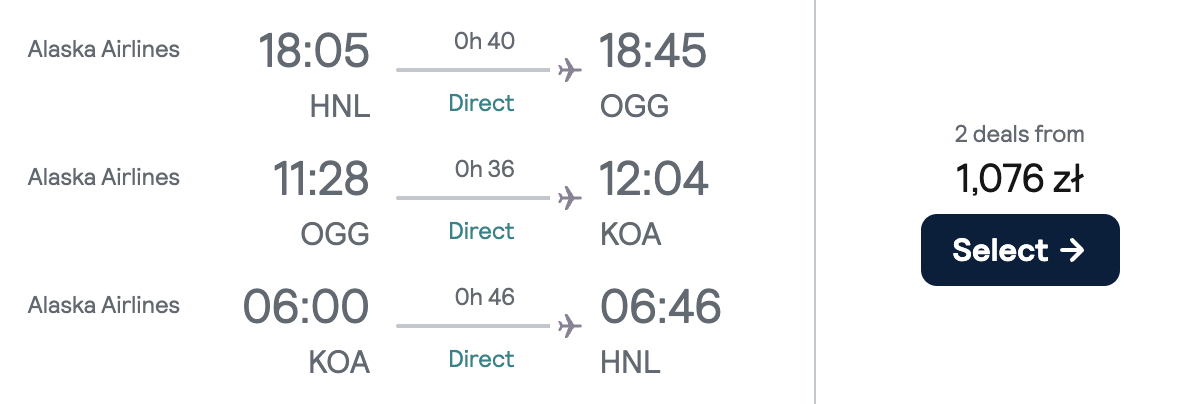This screenshot has width=1200, height=404.
Task: Click the Alaska Airlines label on first flight
Action: pos(104,49)
